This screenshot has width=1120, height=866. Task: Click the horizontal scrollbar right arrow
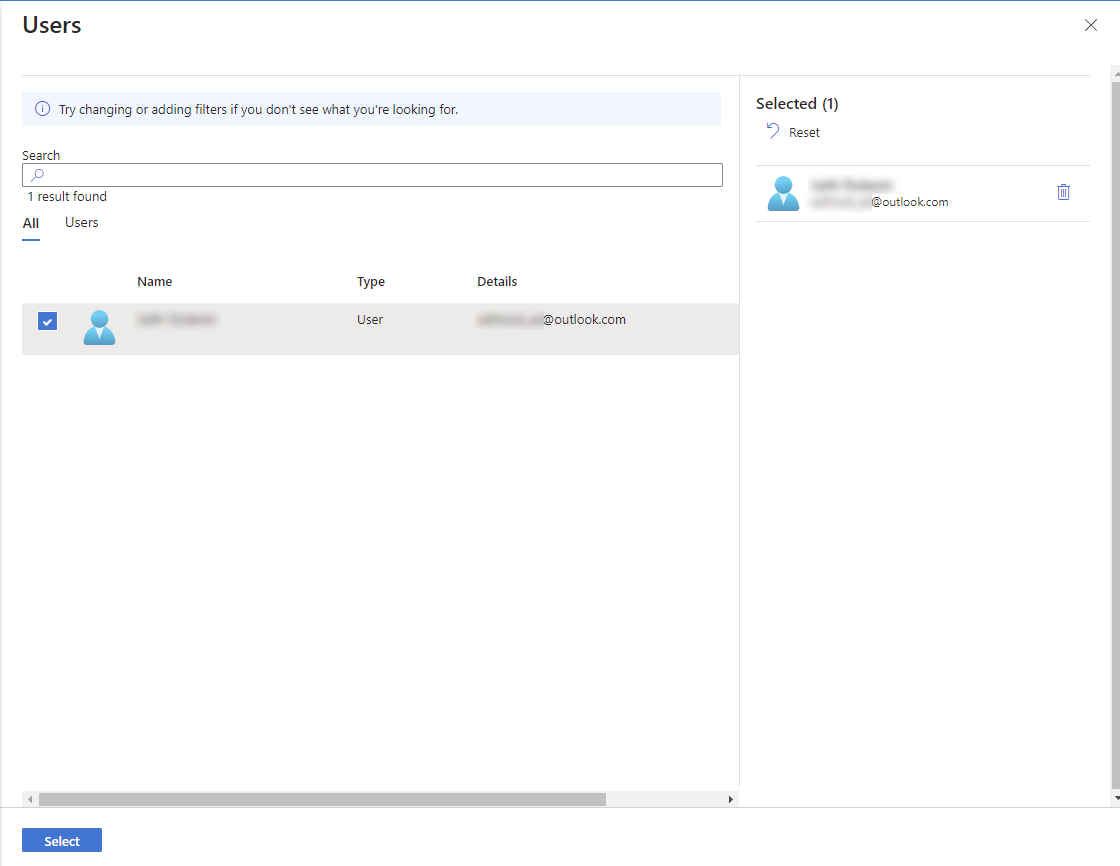pyautogui.click(x=731, y=800)
